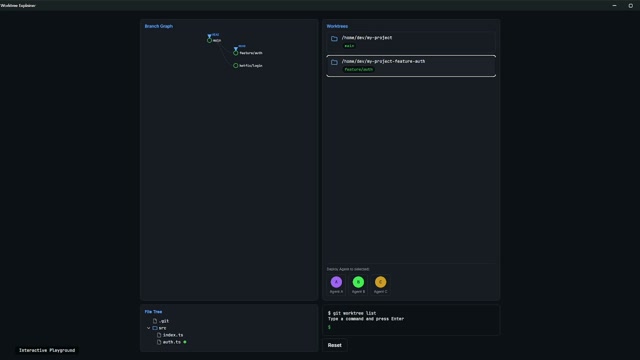The image size is (640, 360).
Task: Click the File Tree panel heading
Action: point(153,312)
